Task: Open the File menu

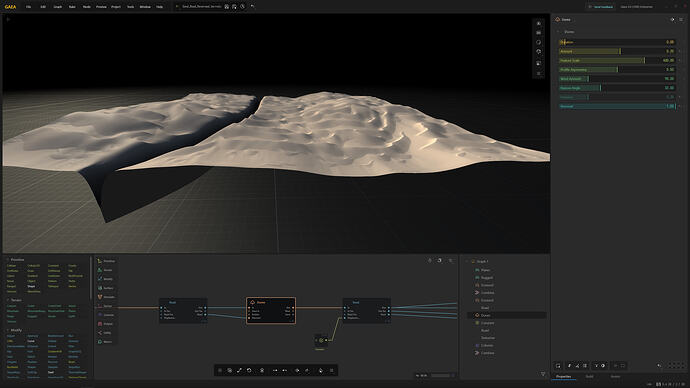Action: pos(28,7)
